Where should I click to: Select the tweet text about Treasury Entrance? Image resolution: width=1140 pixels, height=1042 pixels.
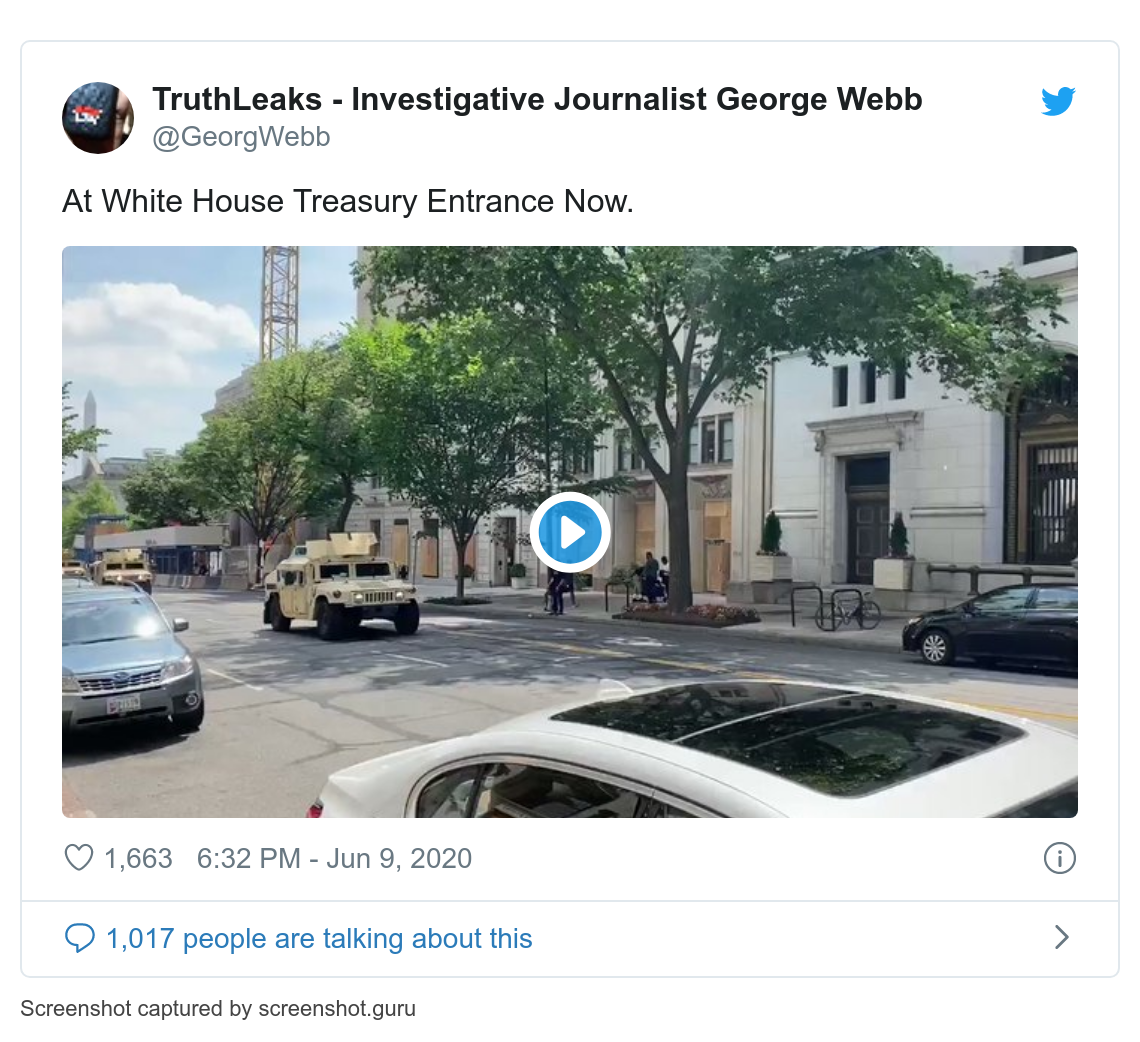coord(348,201)
